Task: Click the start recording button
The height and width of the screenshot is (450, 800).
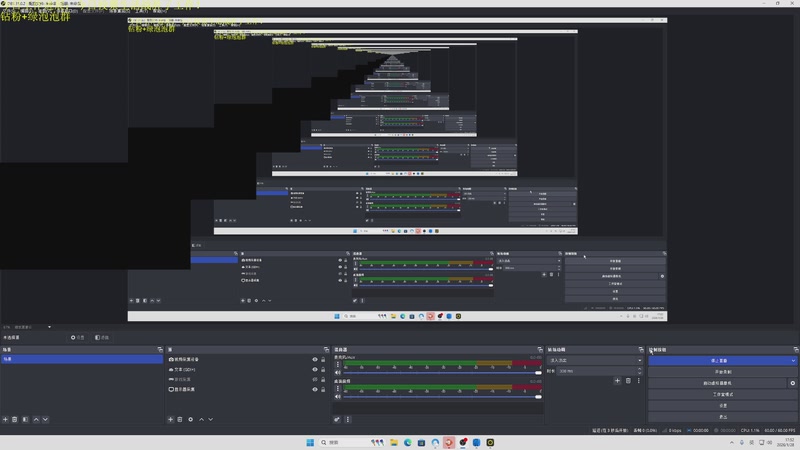Action: coord(723,372)
